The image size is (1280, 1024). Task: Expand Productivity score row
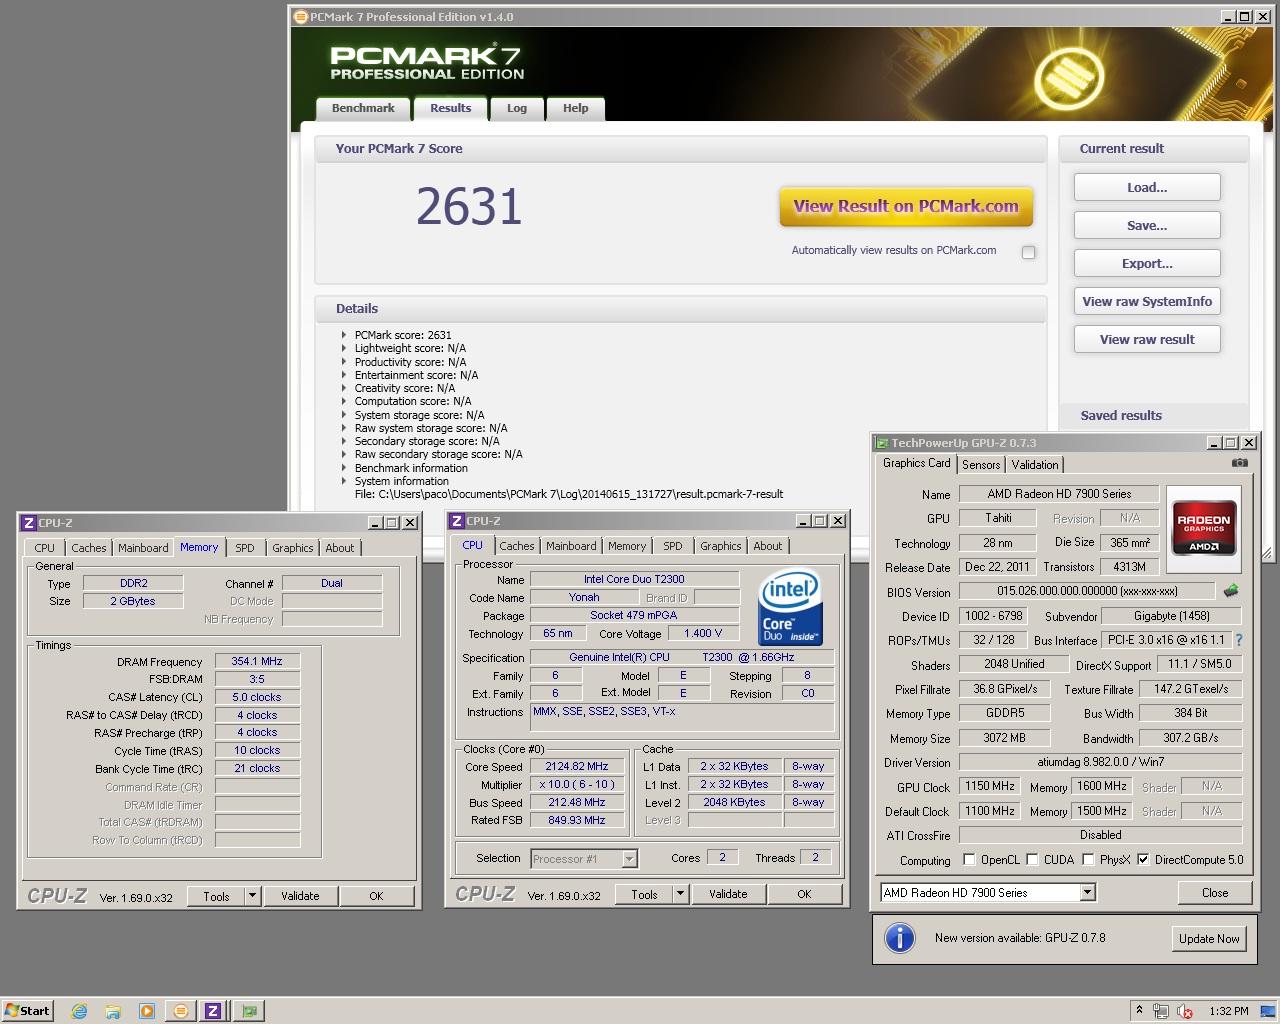click(344, 362)
